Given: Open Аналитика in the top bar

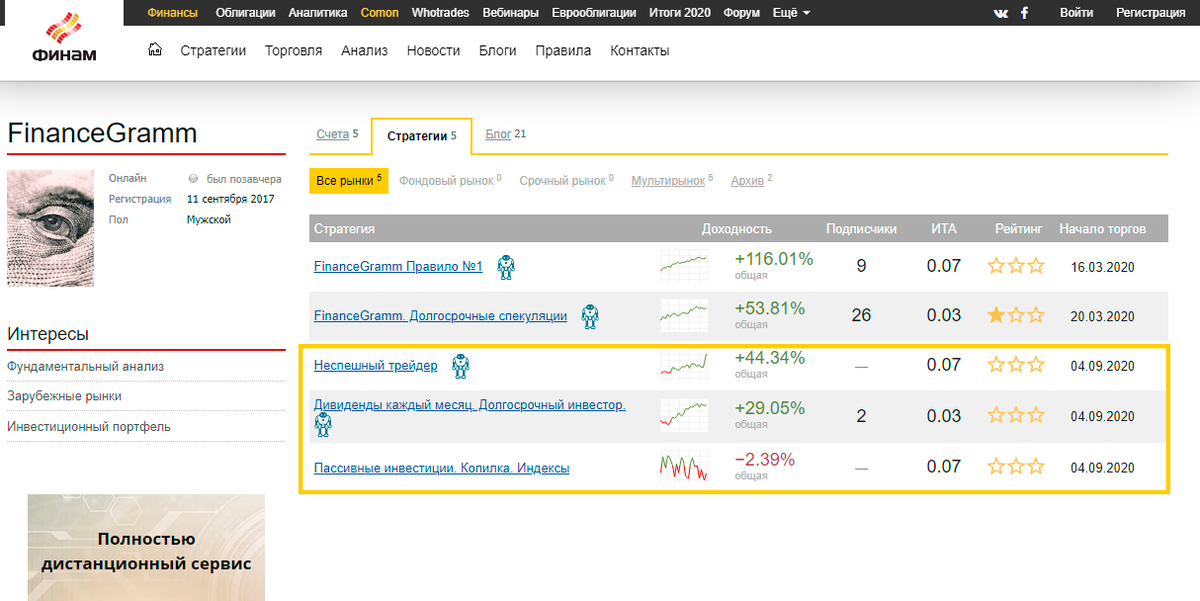Looking at the screenshot, I should point(318,13).
